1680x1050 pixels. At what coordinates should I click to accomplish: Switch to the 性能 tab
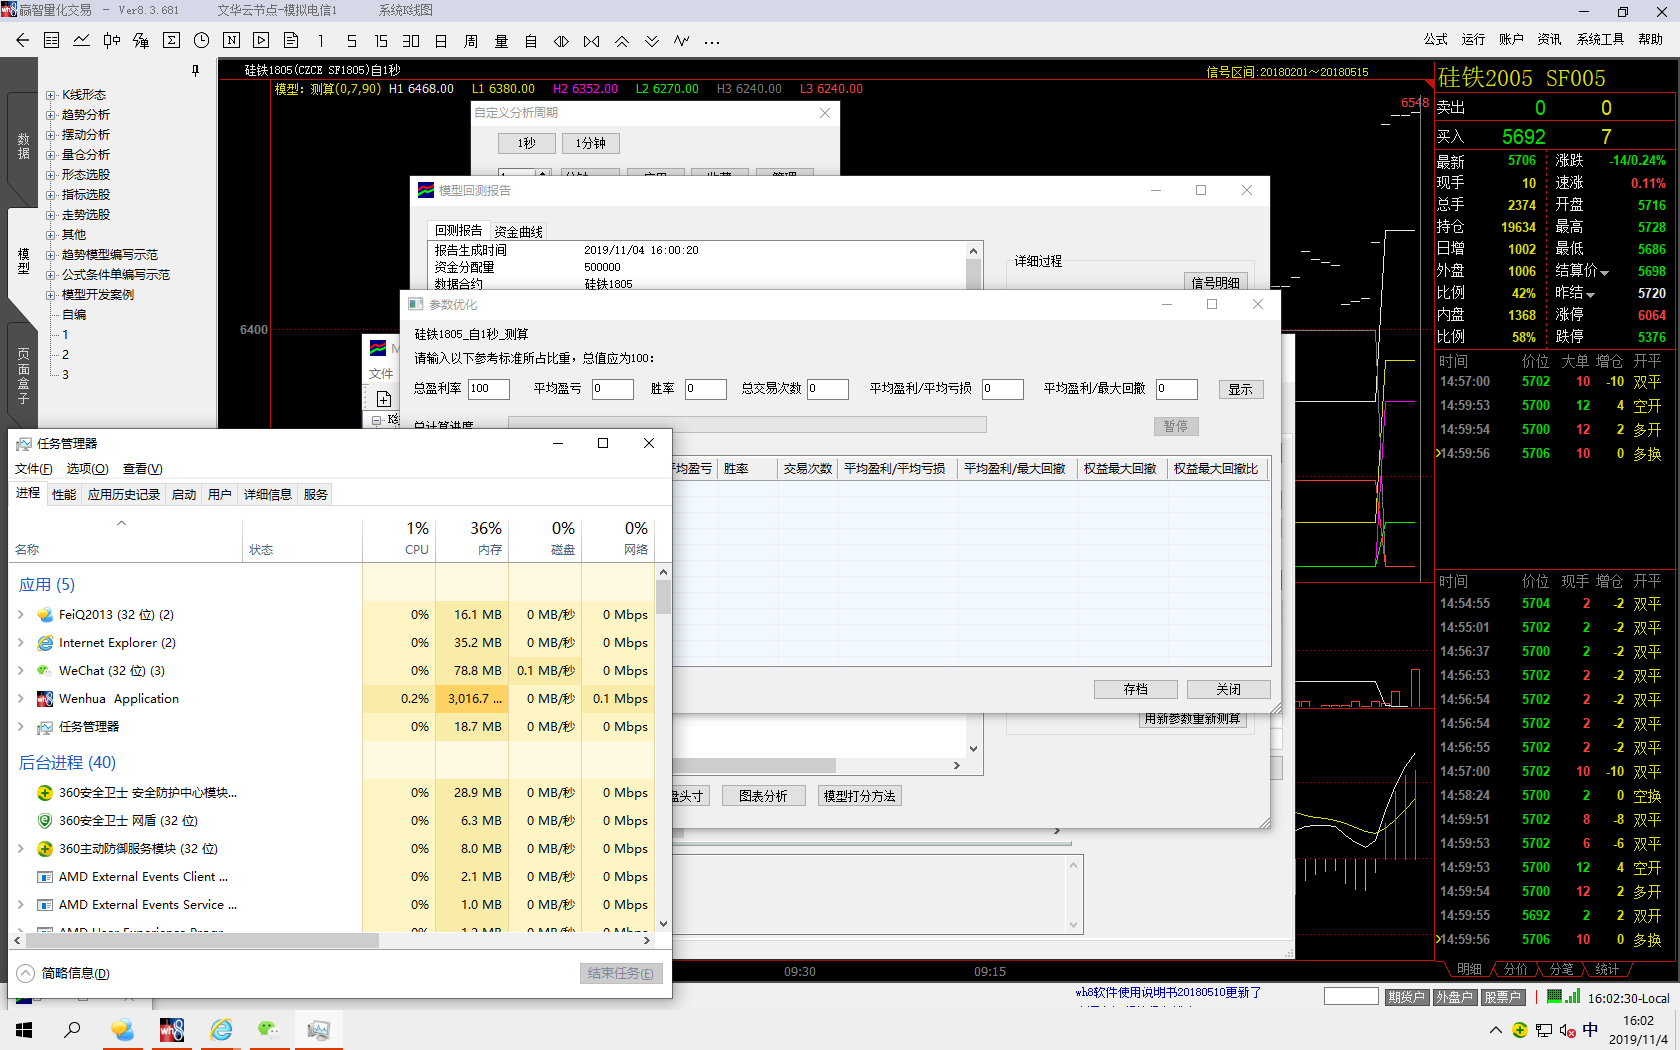click(64, 494)
